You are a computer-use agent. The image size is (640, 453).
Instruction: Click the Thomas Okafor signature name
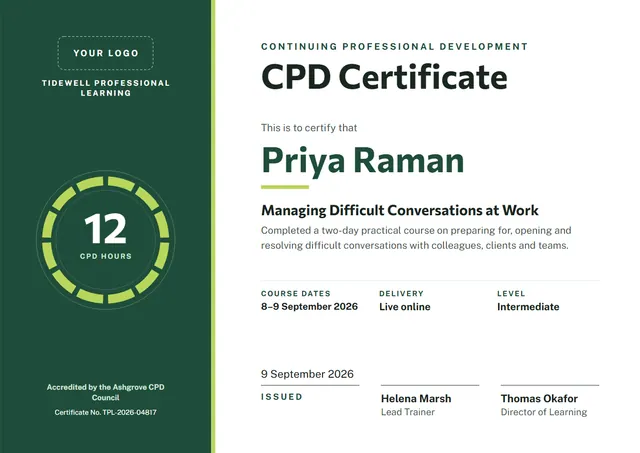(539, 398)
